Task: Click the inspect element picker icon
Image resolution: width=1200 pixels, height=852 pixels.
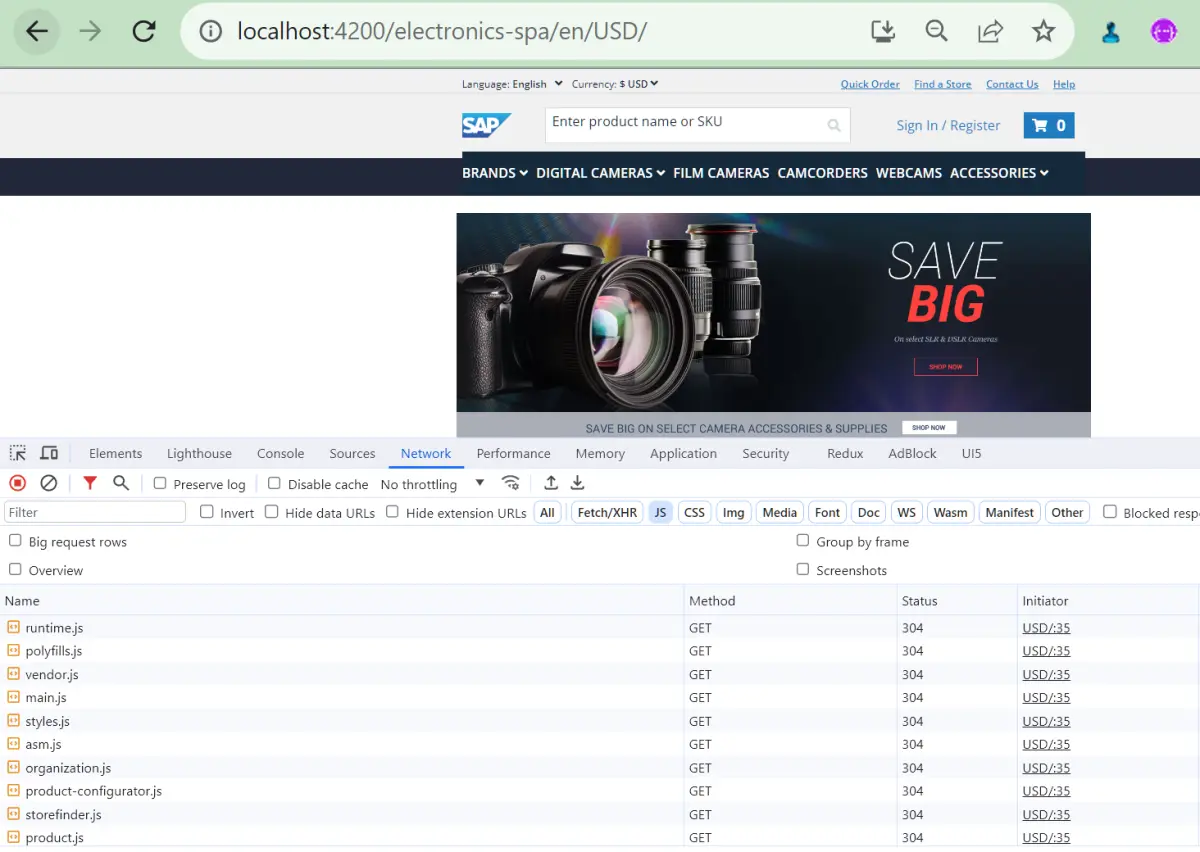Action: [18, 453]
